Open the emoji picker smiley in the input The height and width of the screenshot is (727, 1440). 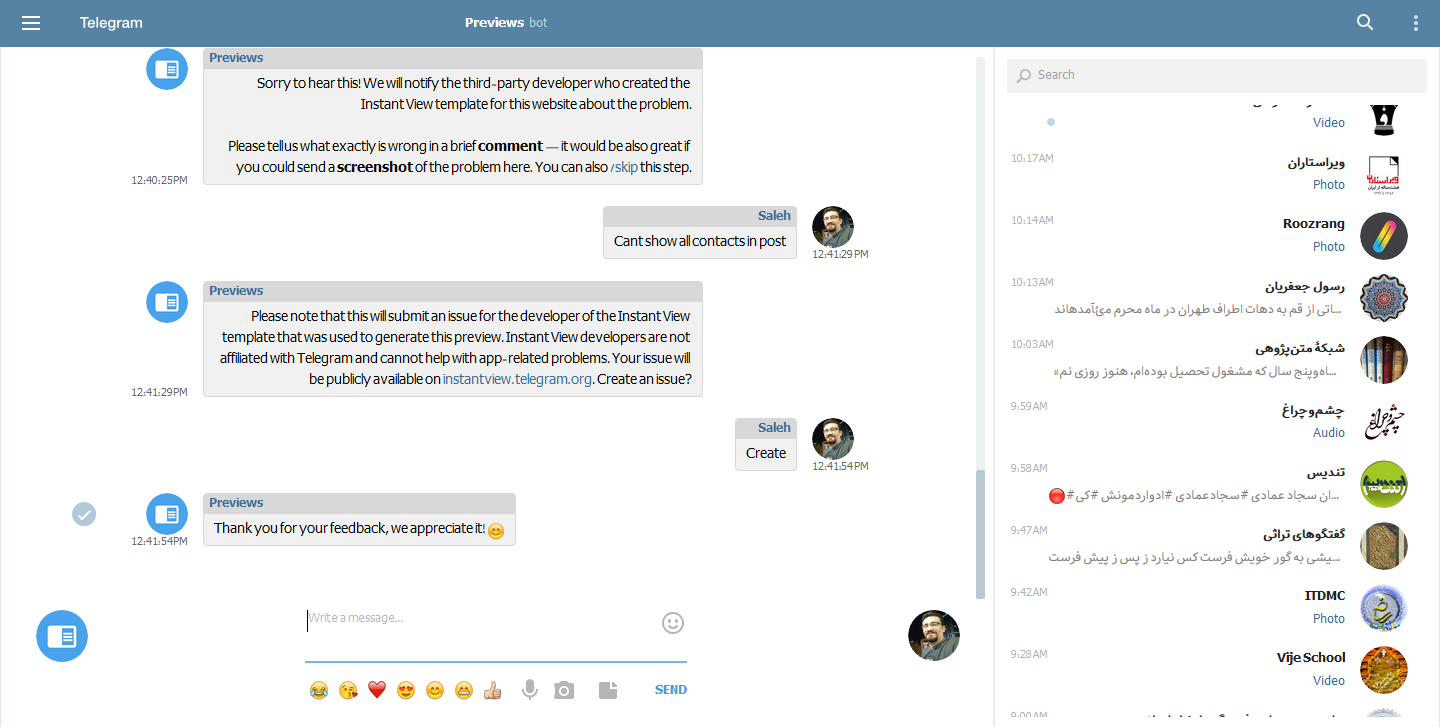[x=672, y=623]
